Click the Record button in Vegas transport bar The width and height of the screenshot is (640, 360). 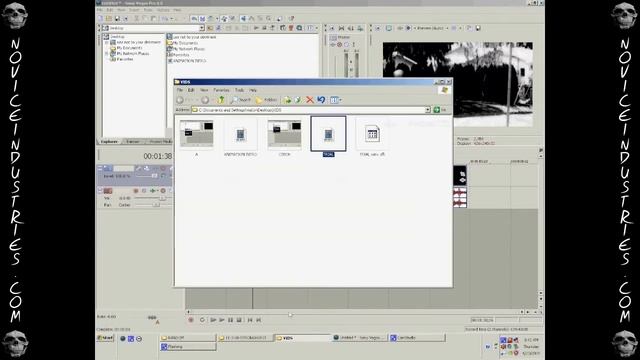click(x=191, y=320)
